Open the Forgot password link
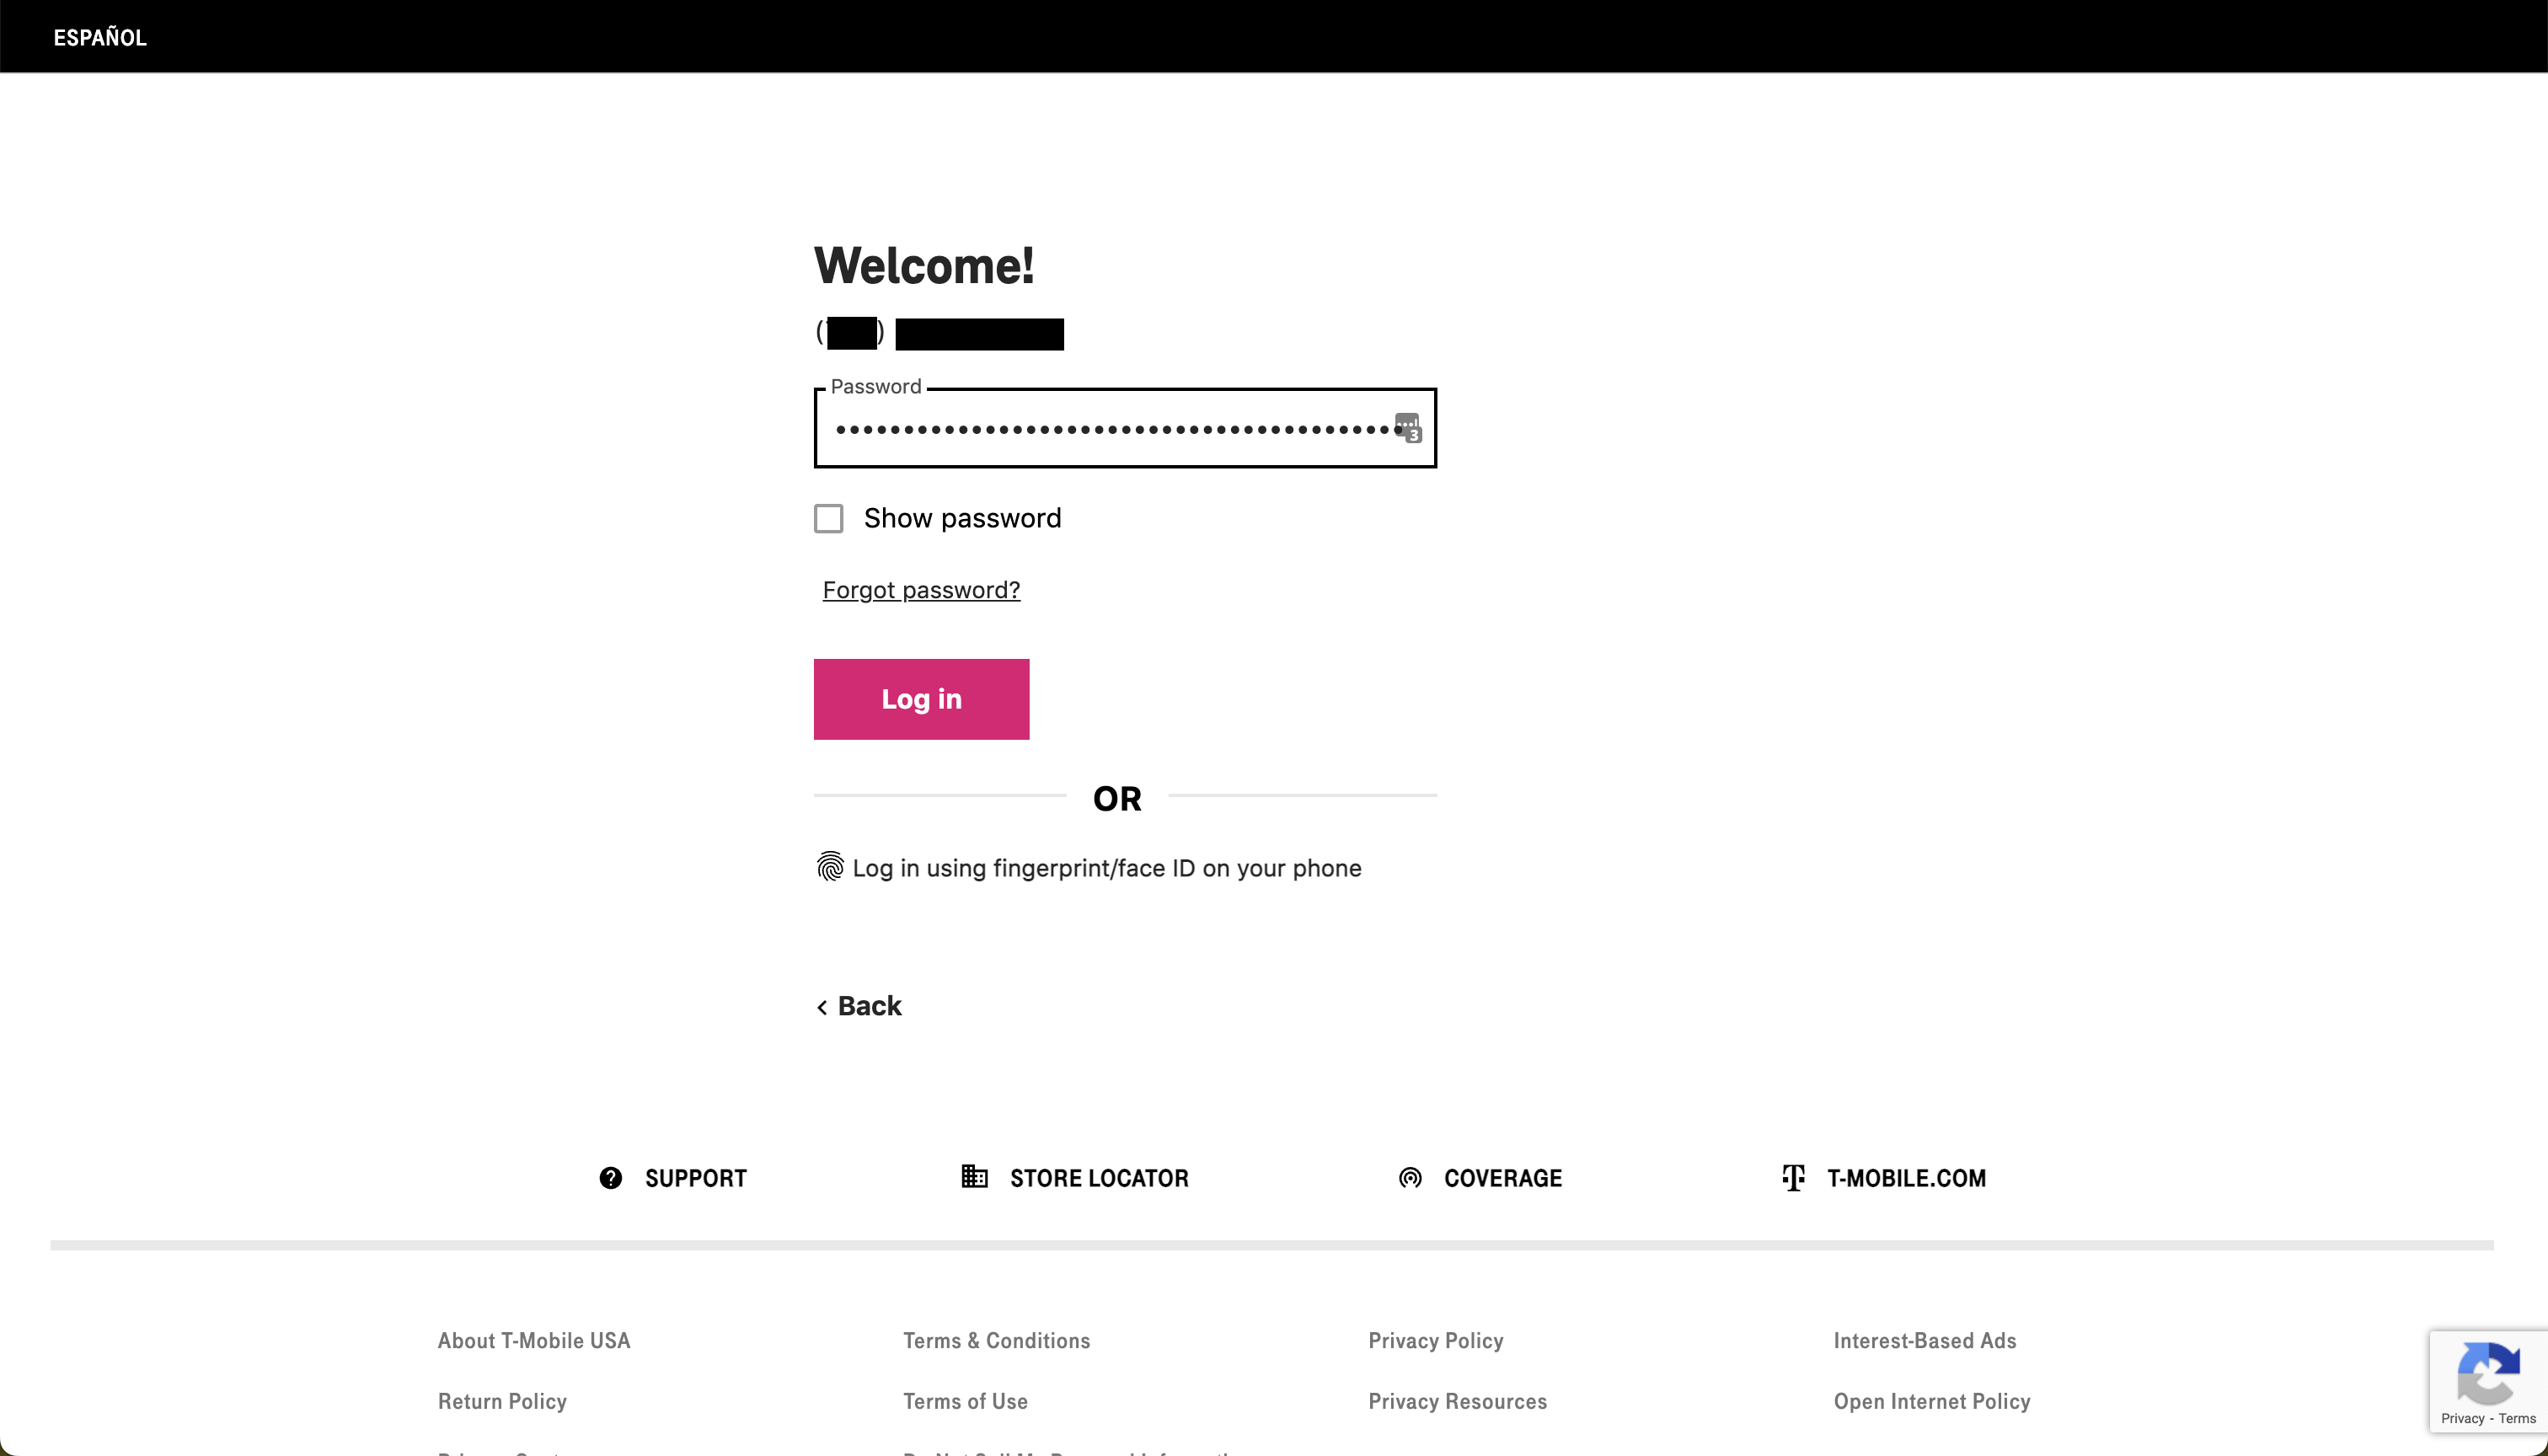 920,590
